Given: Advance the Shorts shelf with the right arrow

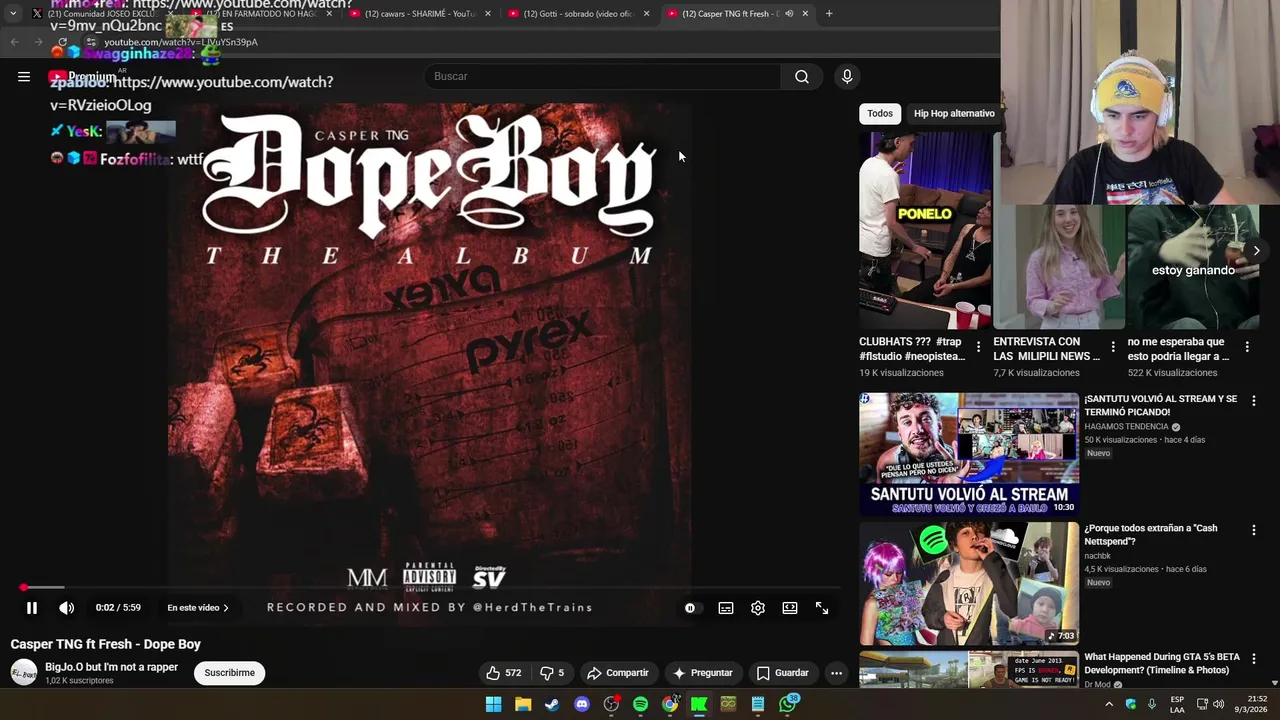Looking at the screenshot, I should (x=1257, y=250).
